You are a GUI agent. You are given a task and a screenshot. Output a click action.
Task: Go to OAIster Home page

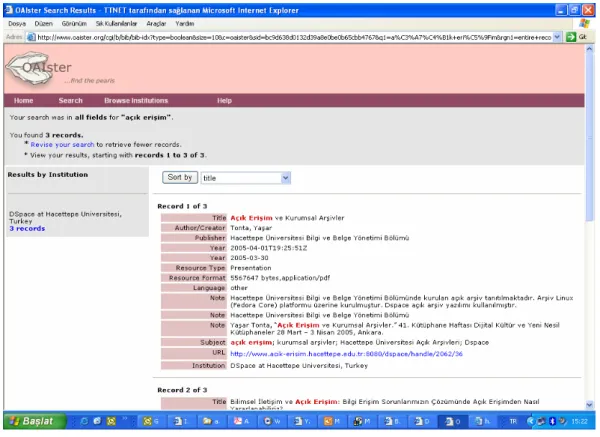[x=23, y=101]
